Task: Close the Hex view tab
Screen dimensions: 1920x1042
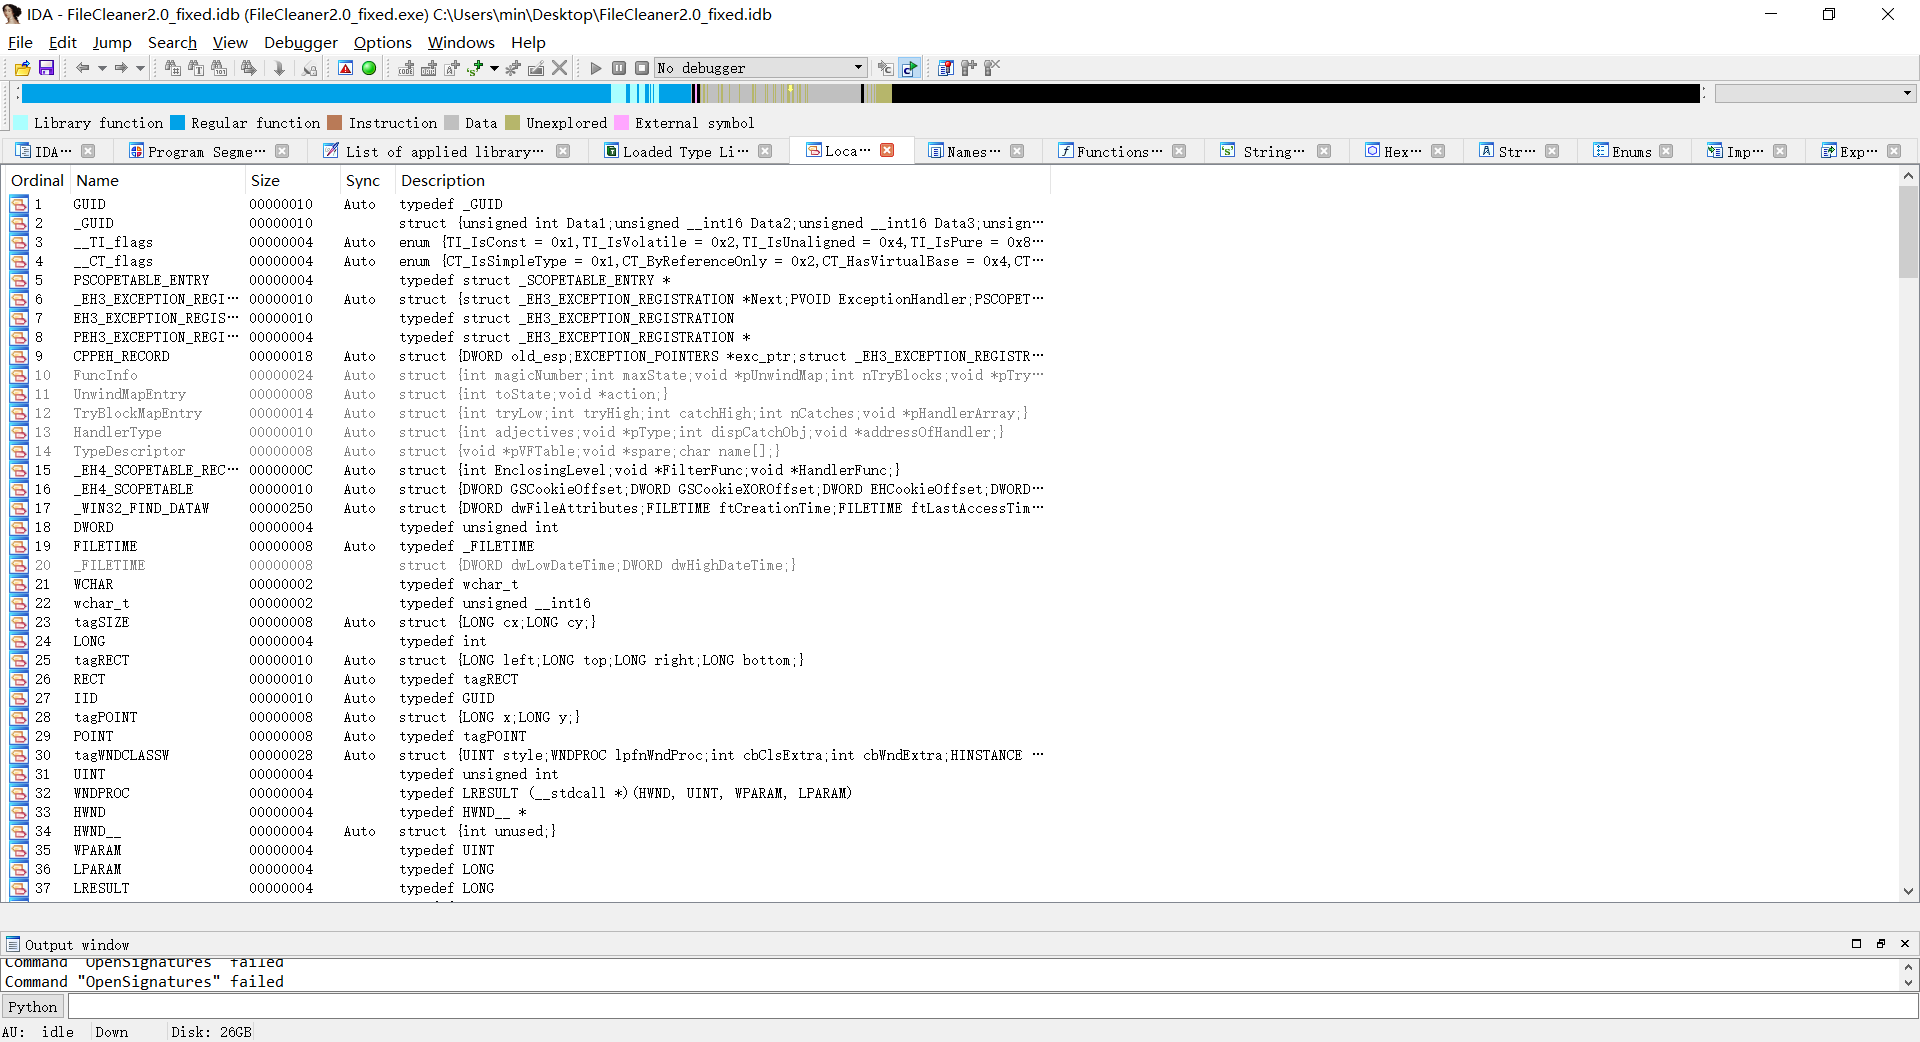Action: coord(1438,151)
